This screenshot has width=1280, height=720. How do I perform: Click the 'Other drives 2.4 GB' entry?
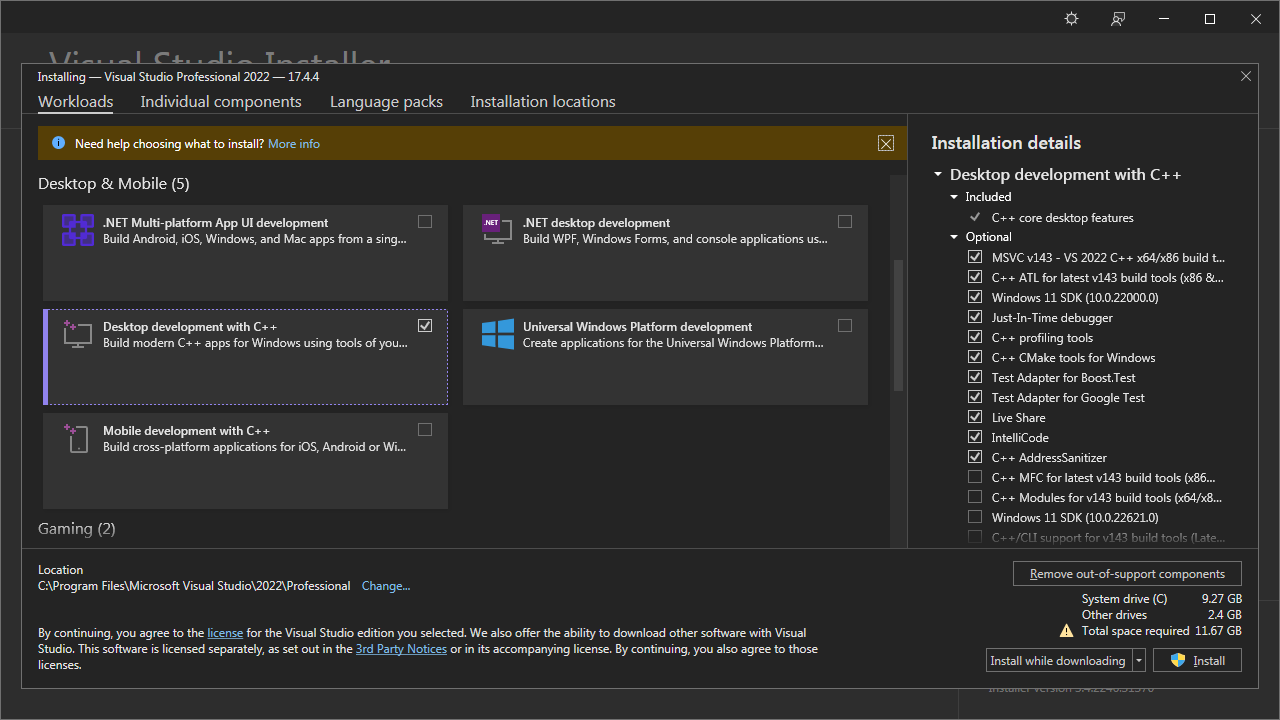pos(1161,615)
